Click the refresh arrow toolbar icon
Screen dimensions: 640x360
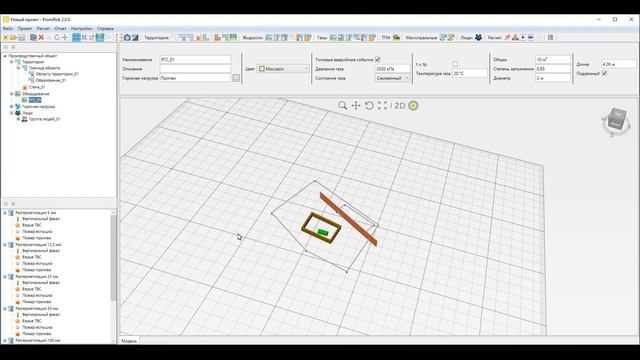pos(57,38)
